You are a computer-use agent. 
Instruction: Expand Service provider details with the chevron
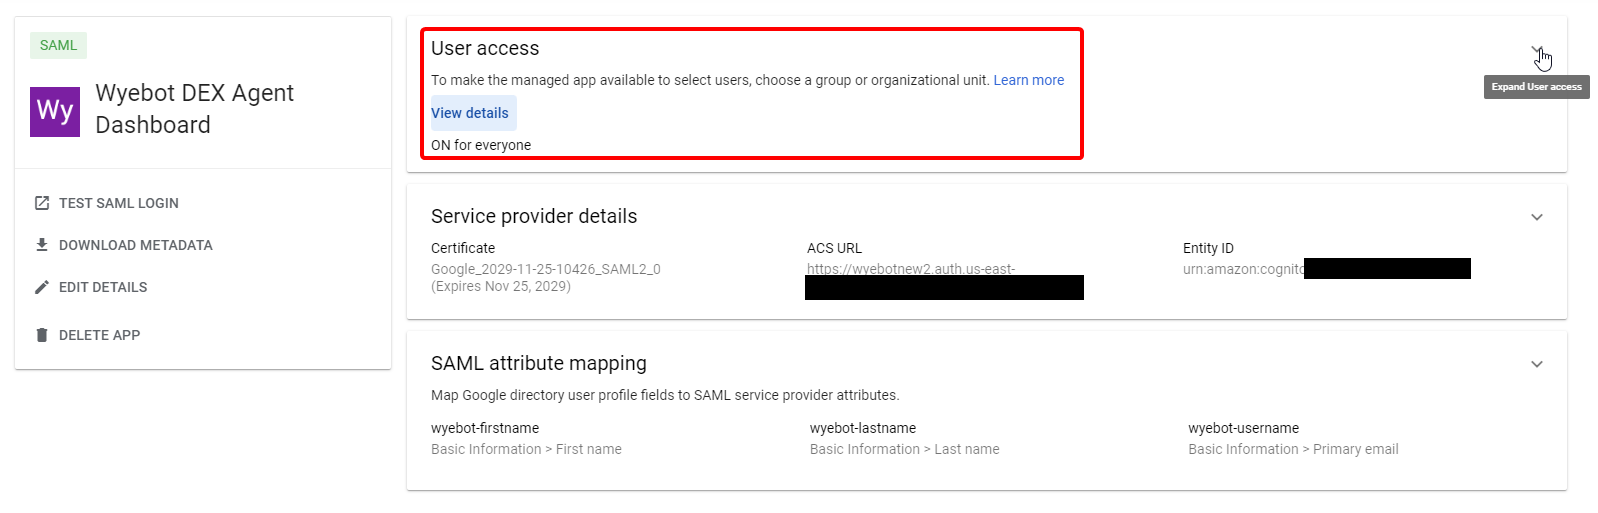point(1537,217)
